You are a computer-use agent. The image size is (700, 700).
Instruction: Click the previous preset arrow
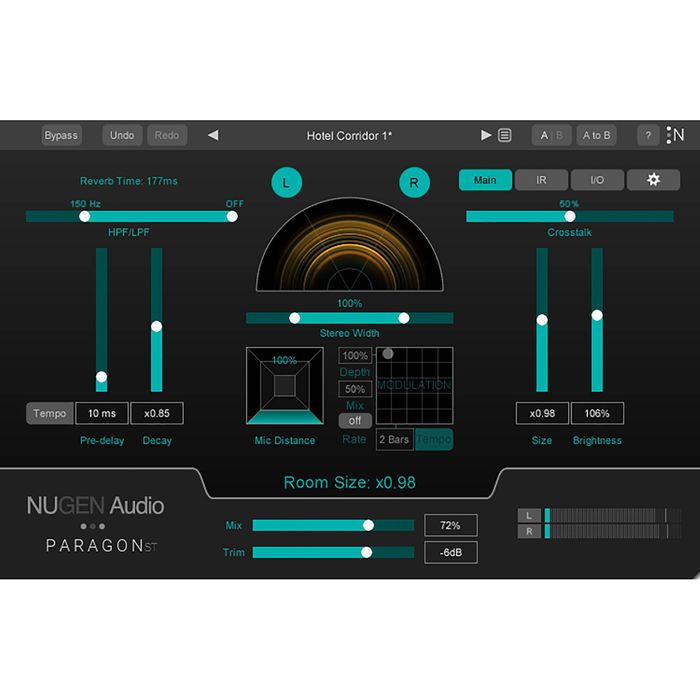coord(213,135)
